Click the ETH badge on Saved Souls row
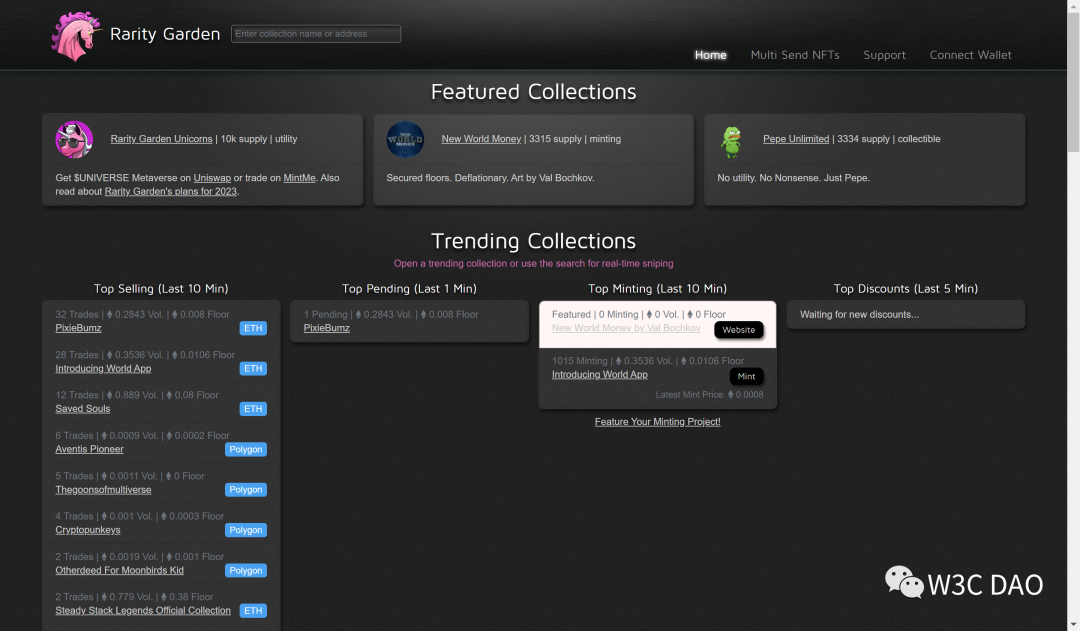 point(253,409)
